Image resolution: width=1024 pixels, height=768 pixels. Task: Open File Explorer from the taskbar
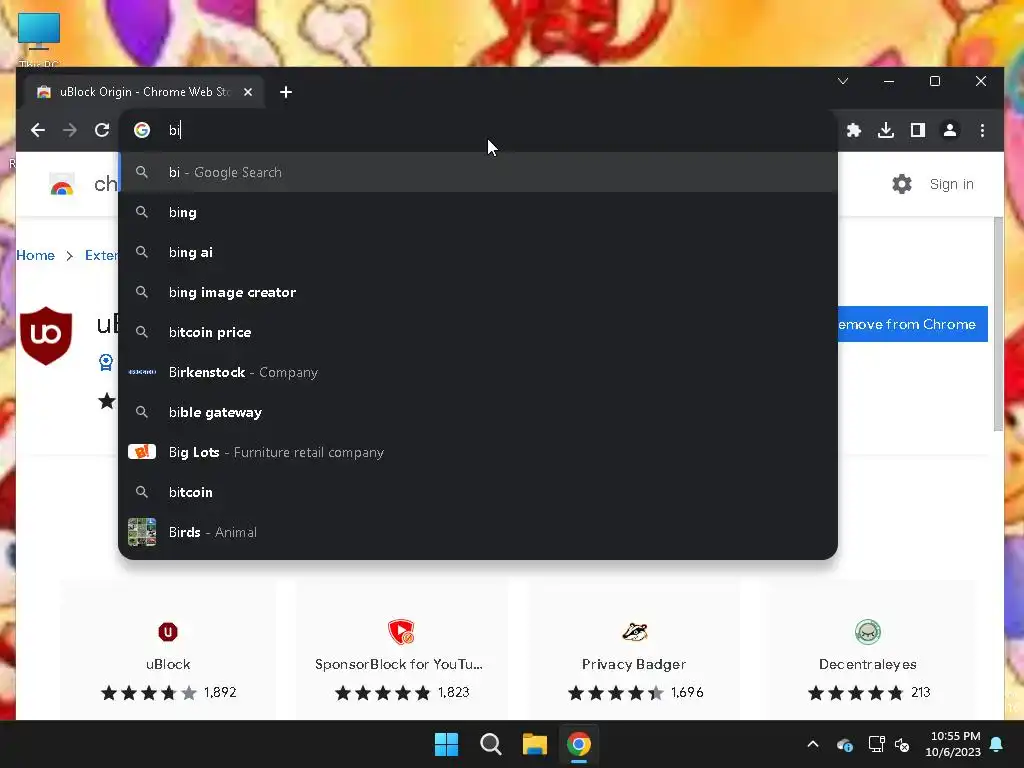534,744
